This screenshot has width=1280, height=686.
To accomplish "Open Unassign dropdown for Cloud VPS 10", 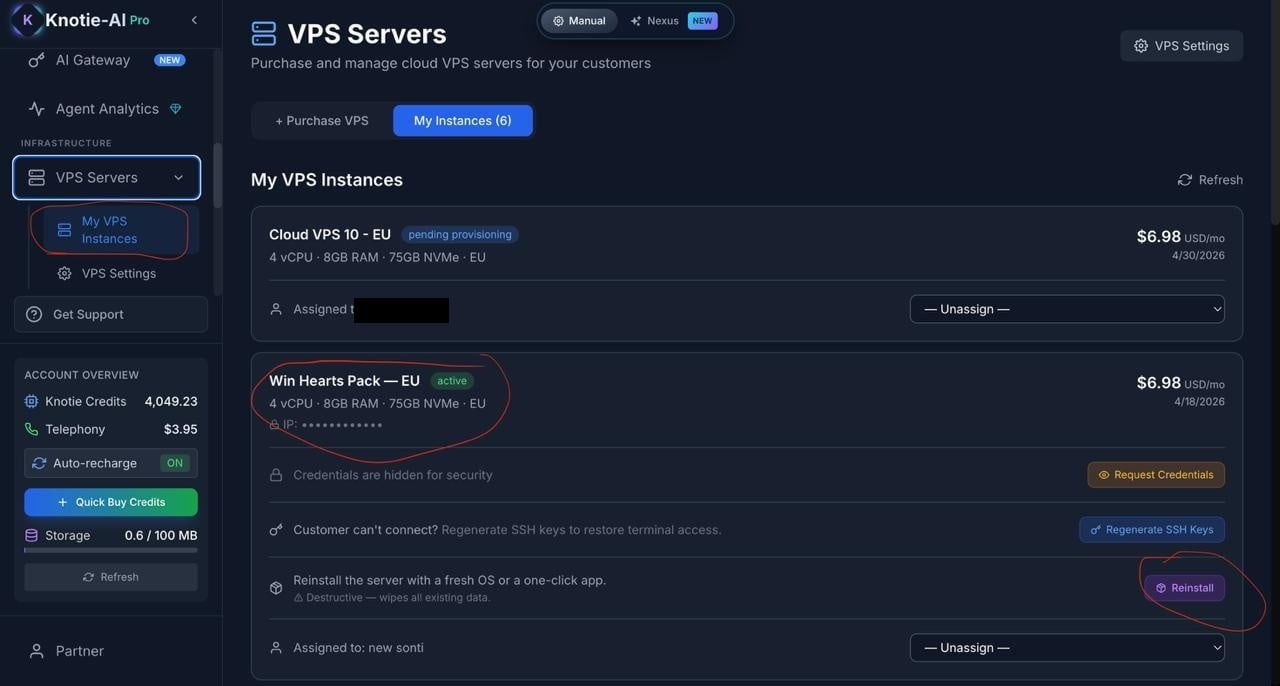I will click(x=1067, y=309).
